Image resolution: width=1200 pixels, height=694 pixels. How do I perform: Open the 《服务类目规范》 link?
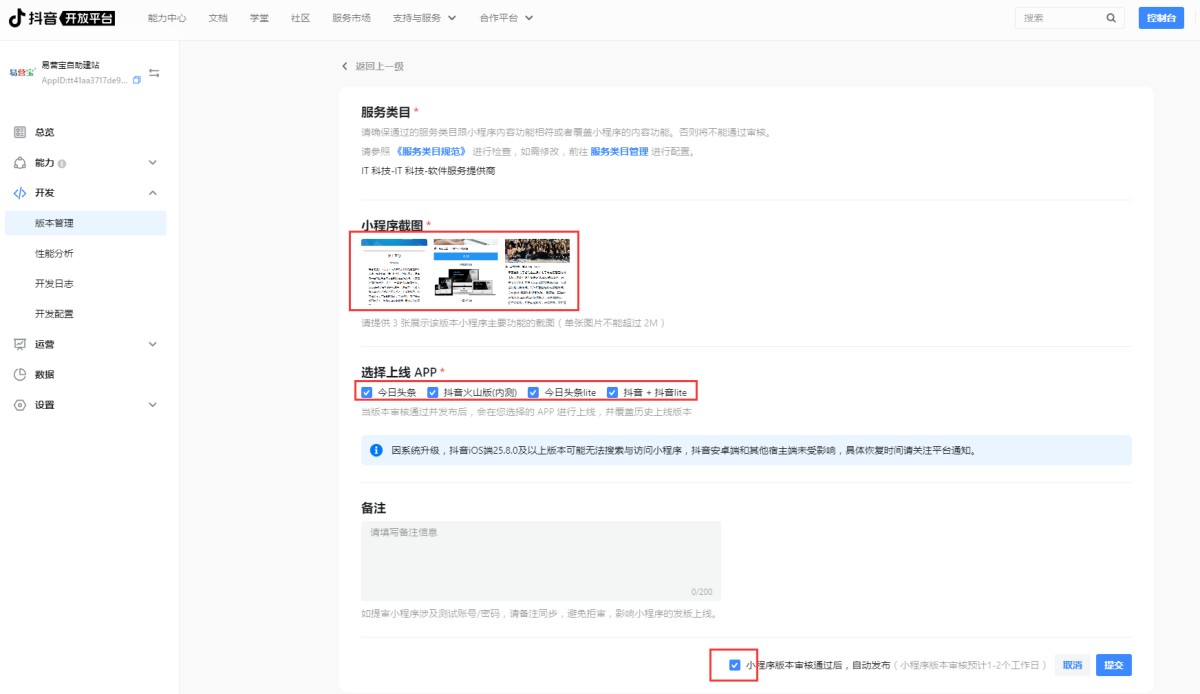pyautogui.click(x=432, y=152)
